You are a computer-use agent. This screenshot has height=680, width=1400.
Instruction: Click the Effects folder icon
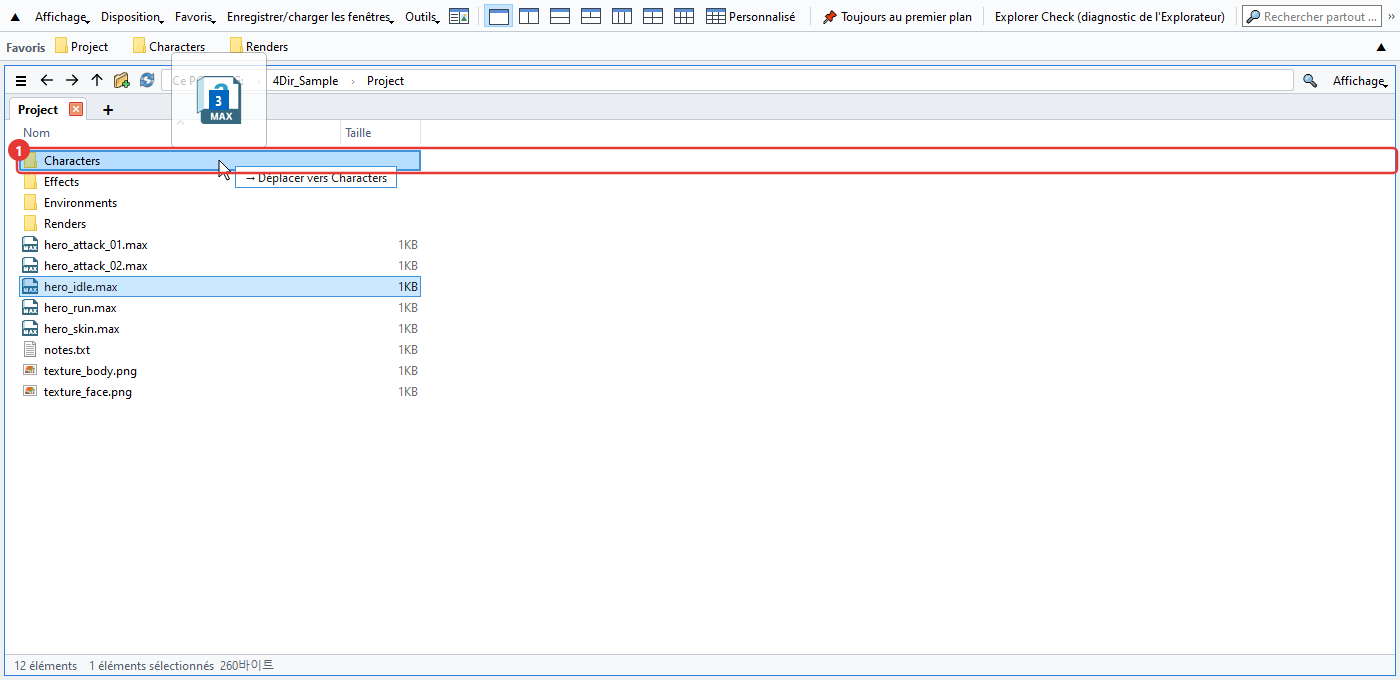(30, 182)
